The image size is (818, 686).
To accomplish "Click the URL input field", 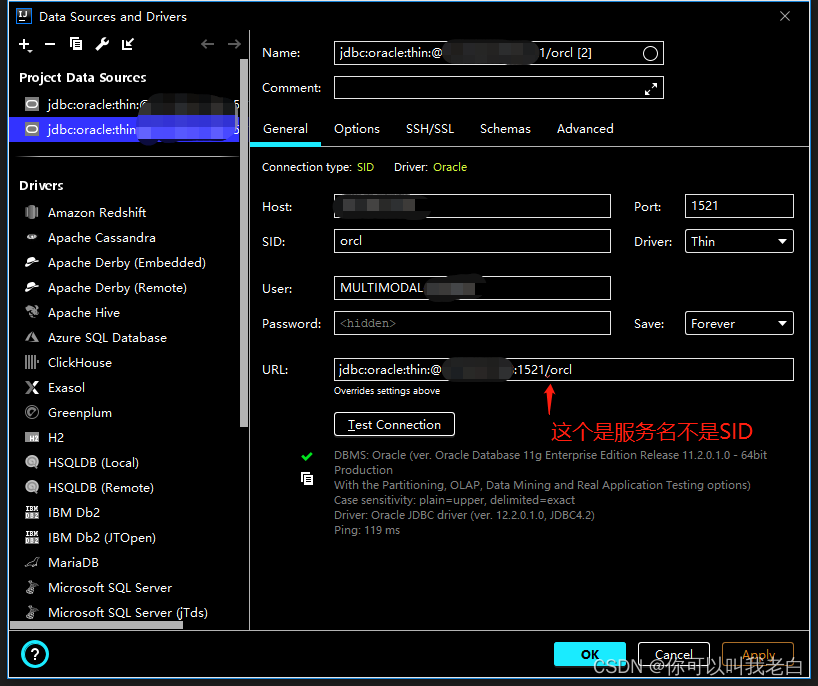I will (563, 370).
